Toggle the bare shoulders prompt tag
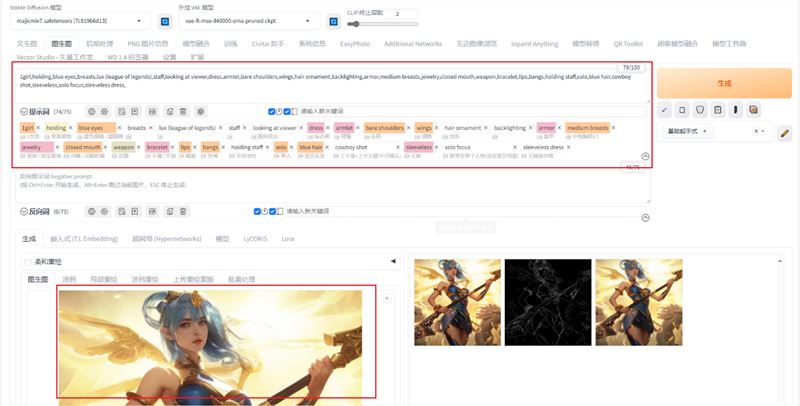Image resolution: width=800 pixels, height=406 pixels. 384,128
